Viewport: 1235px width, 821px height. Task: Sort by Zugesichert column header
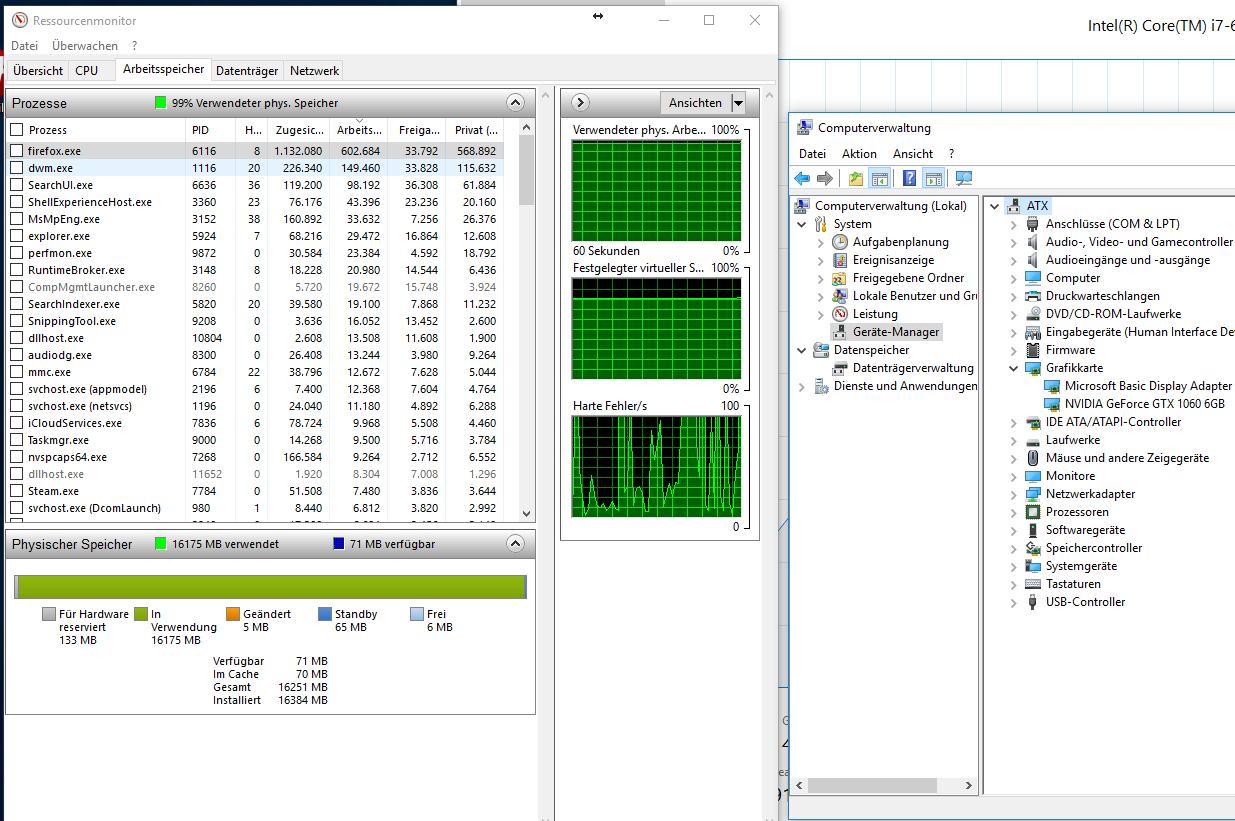tap(297, 130)
